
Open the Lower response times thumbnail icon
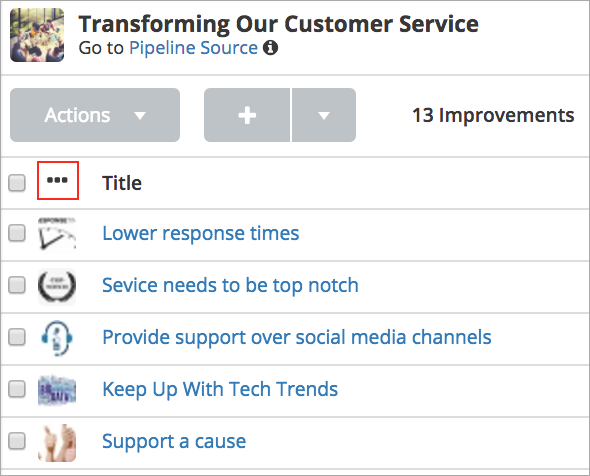pyautogui.click(x=57, y=233)
